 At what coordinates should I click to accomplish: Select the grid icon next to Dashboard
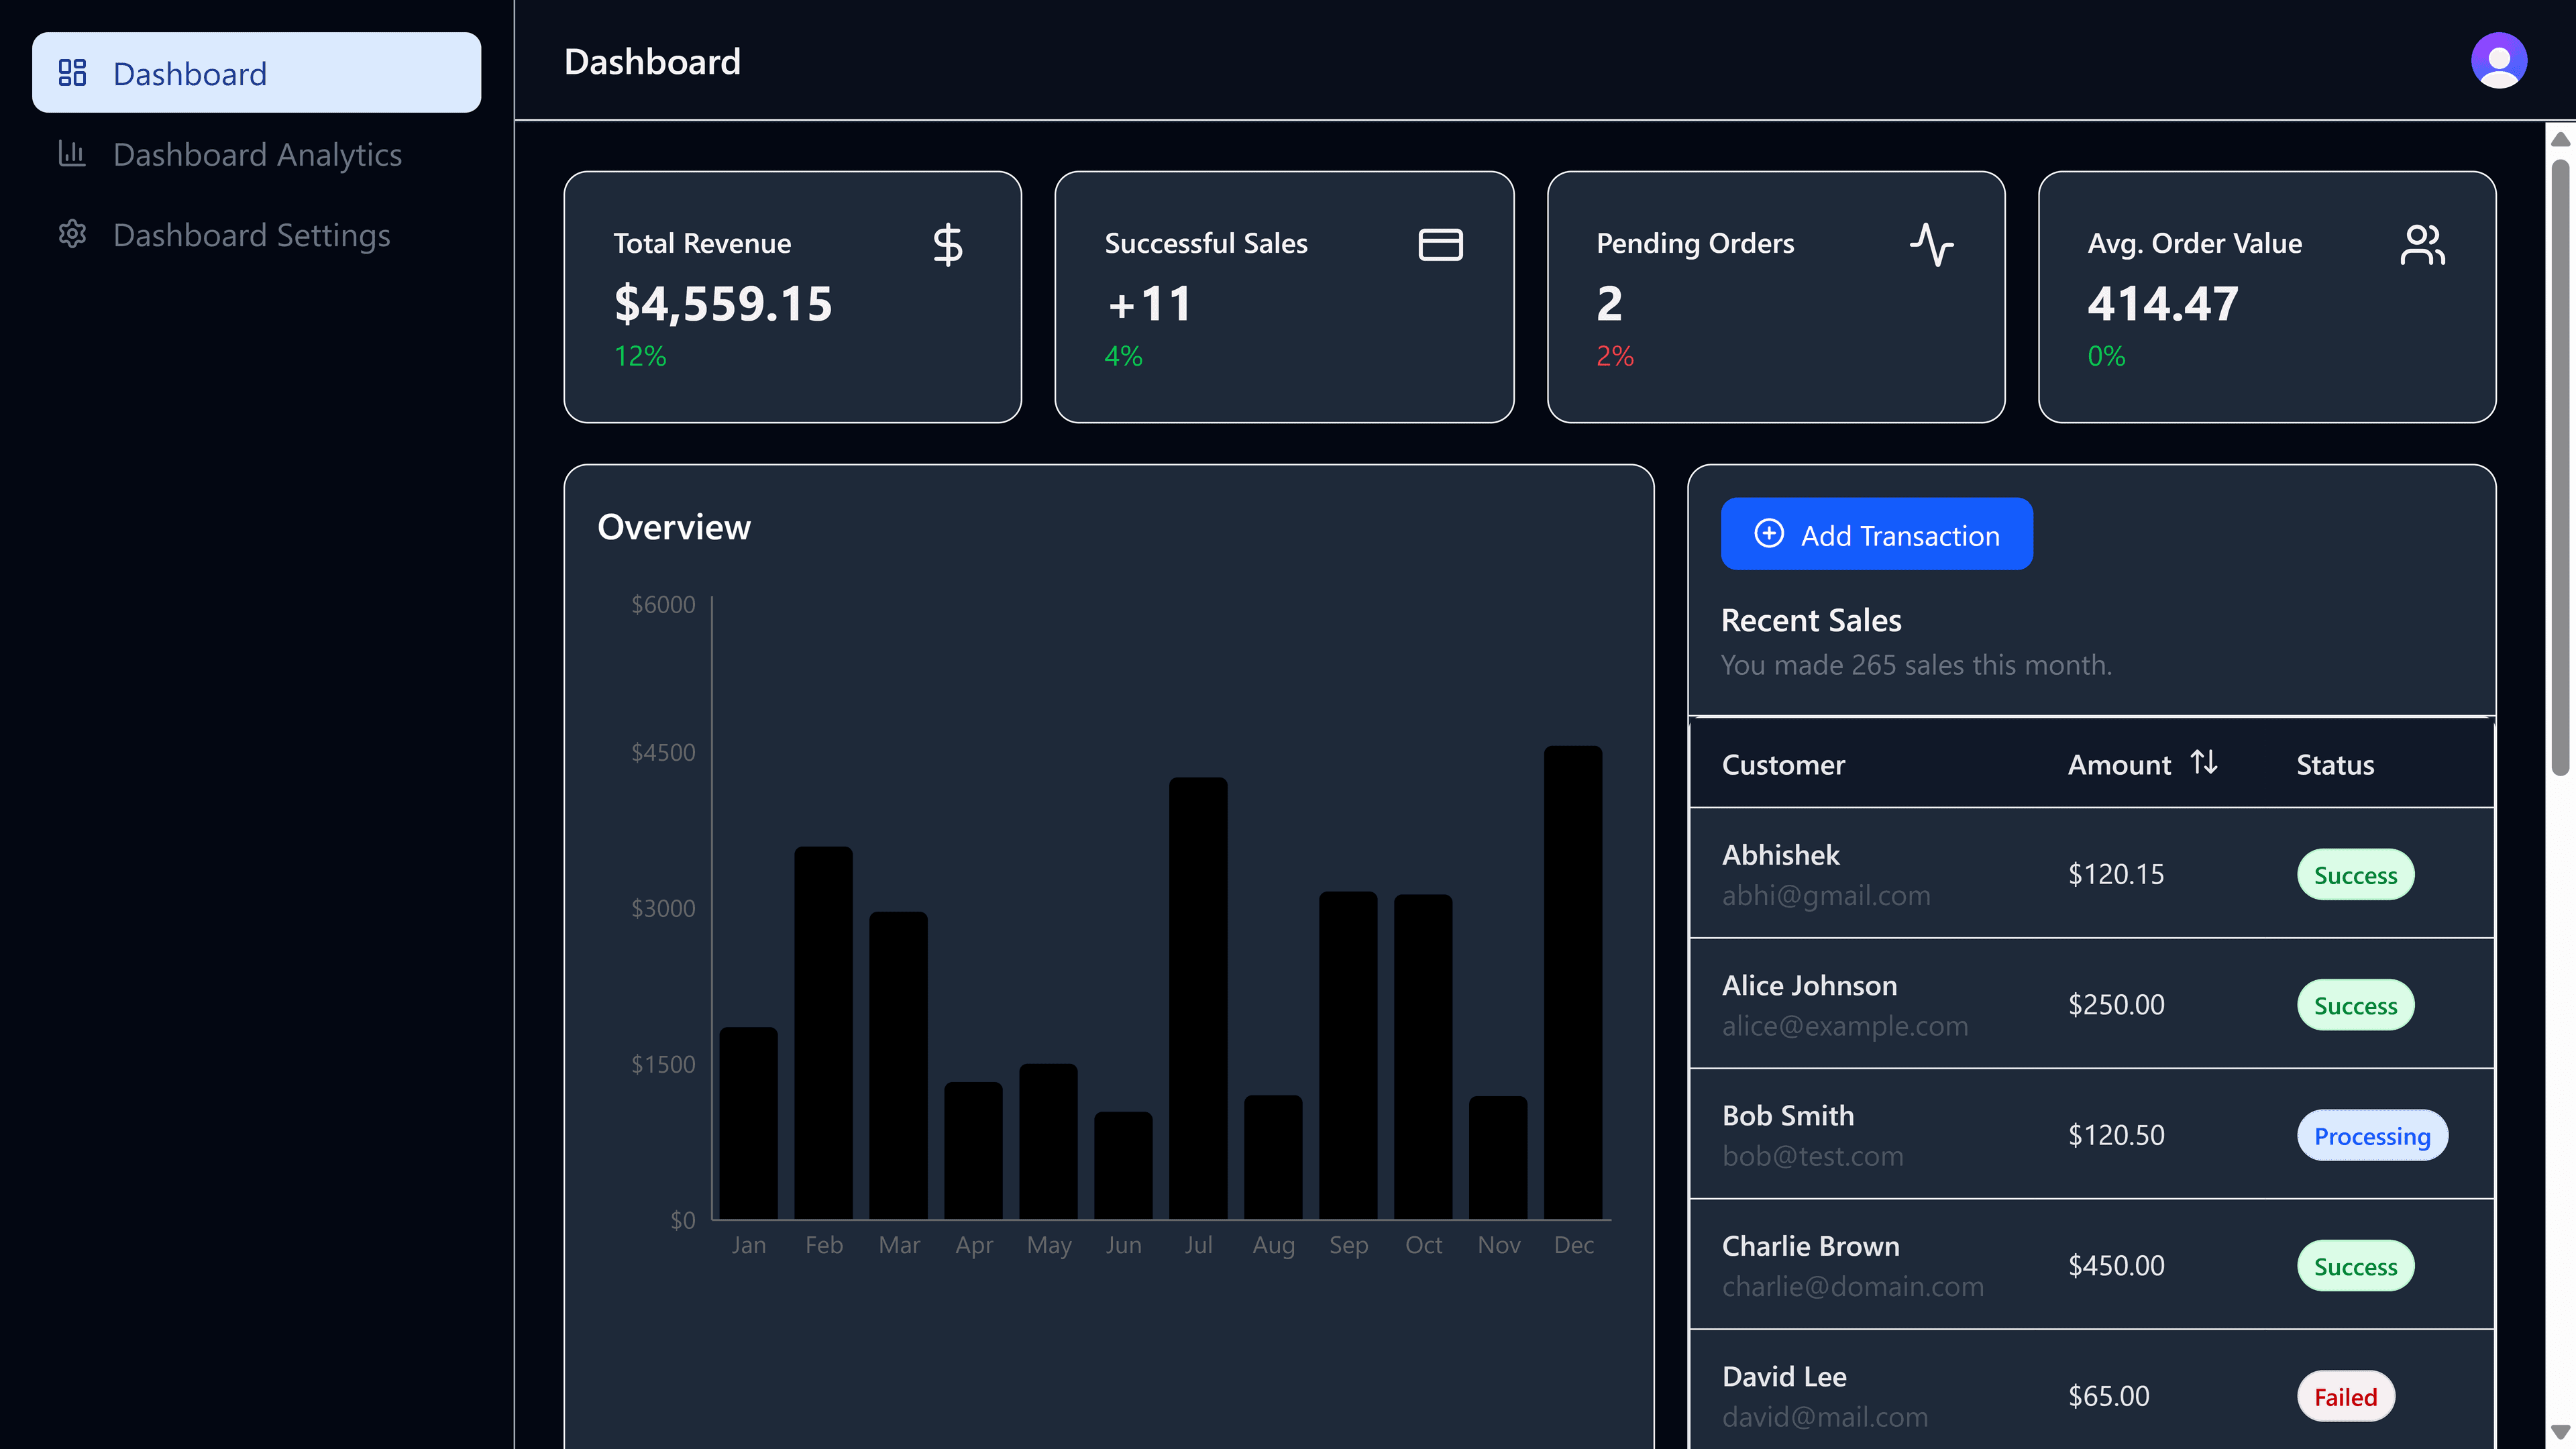coord(72,73)
